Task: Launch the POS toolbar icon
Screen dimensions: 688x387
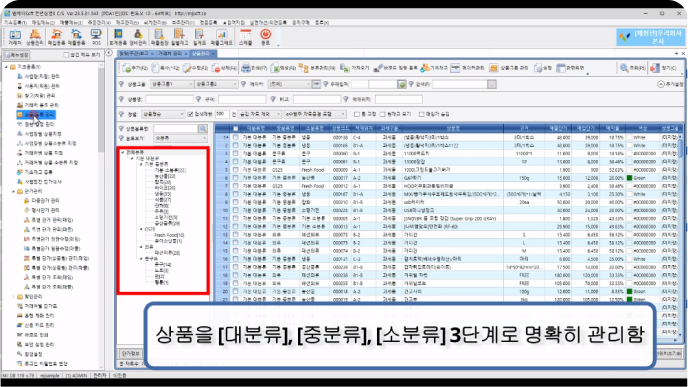Action: (x=96, y=37)
